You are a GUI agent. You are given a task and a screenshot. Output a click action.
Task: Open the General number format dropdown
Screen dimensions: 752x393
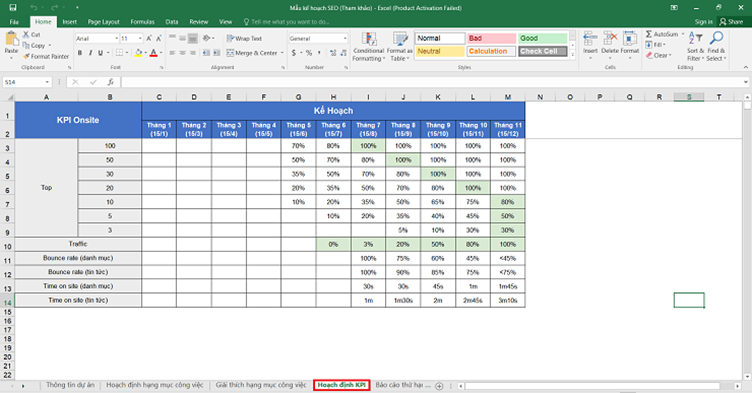[345, 38]
